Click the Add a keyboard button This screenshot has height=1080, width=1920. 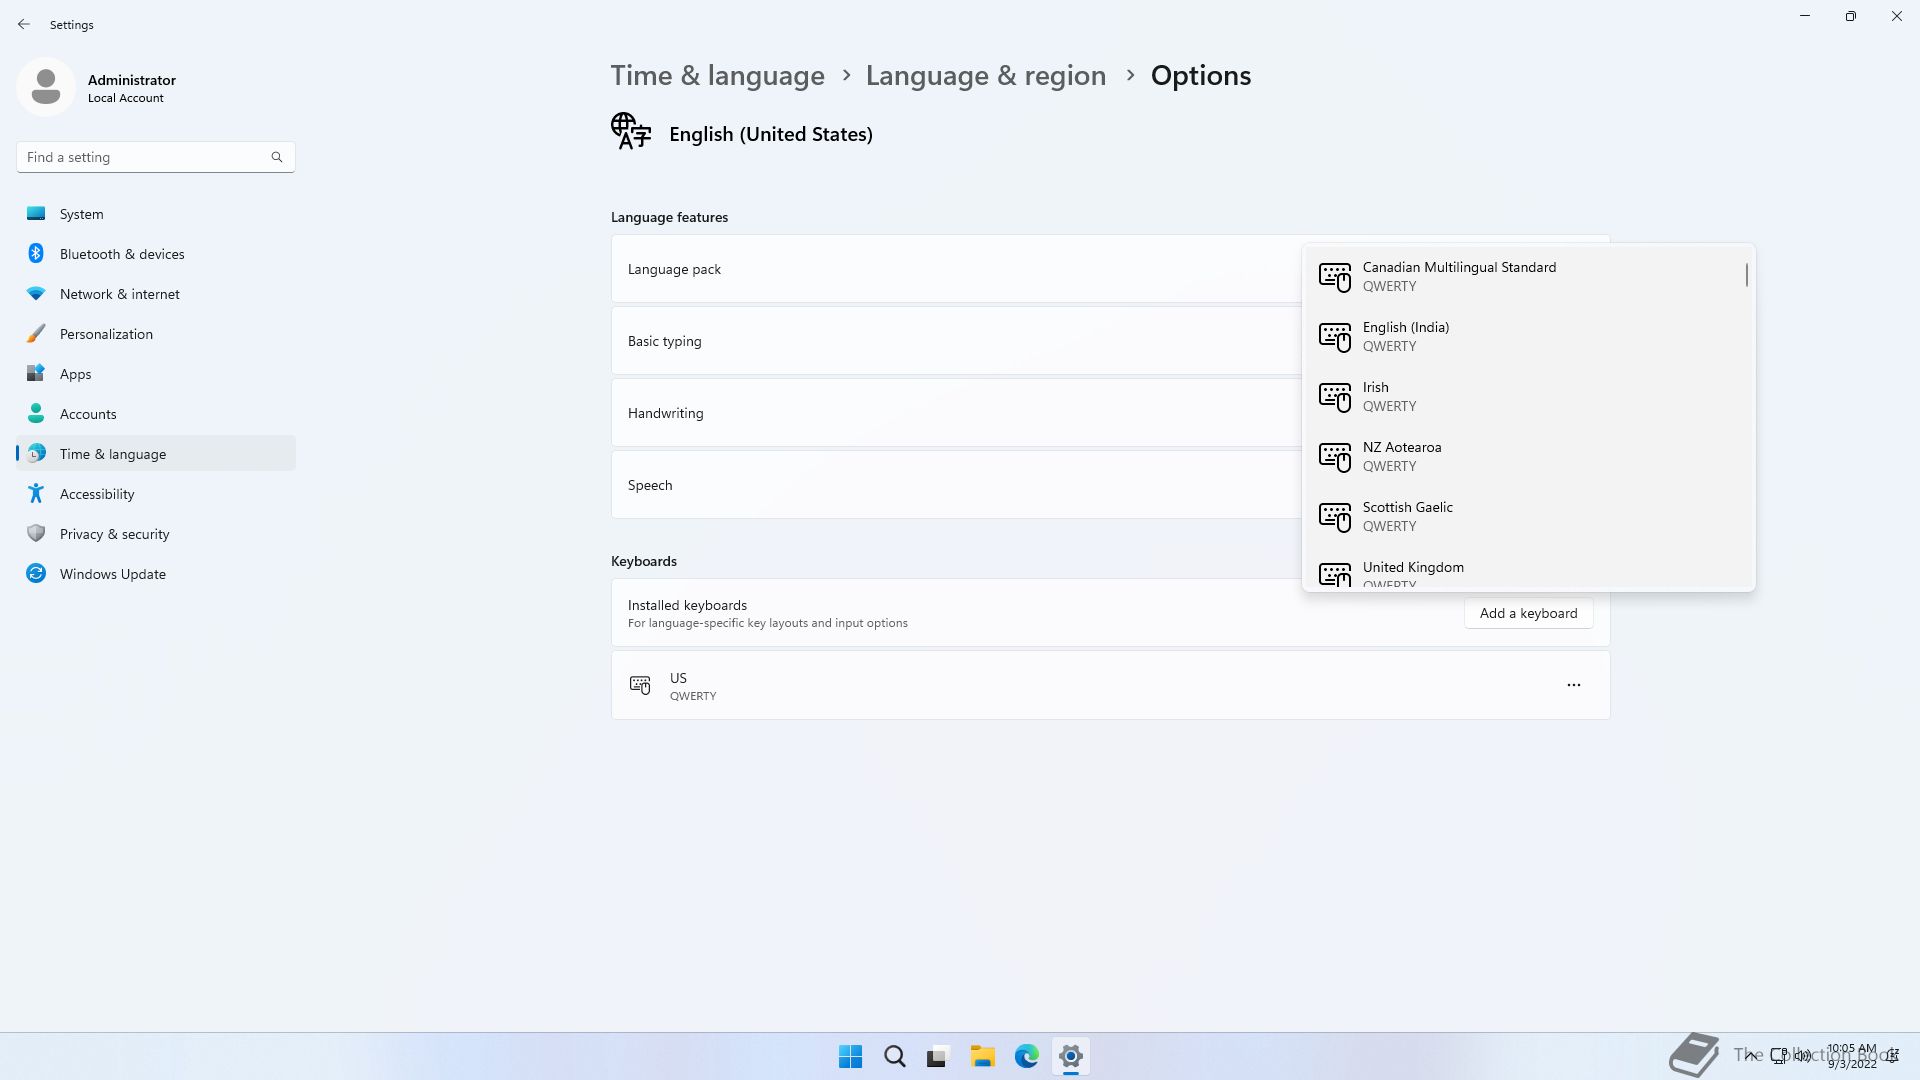[x=1528, y=613]
